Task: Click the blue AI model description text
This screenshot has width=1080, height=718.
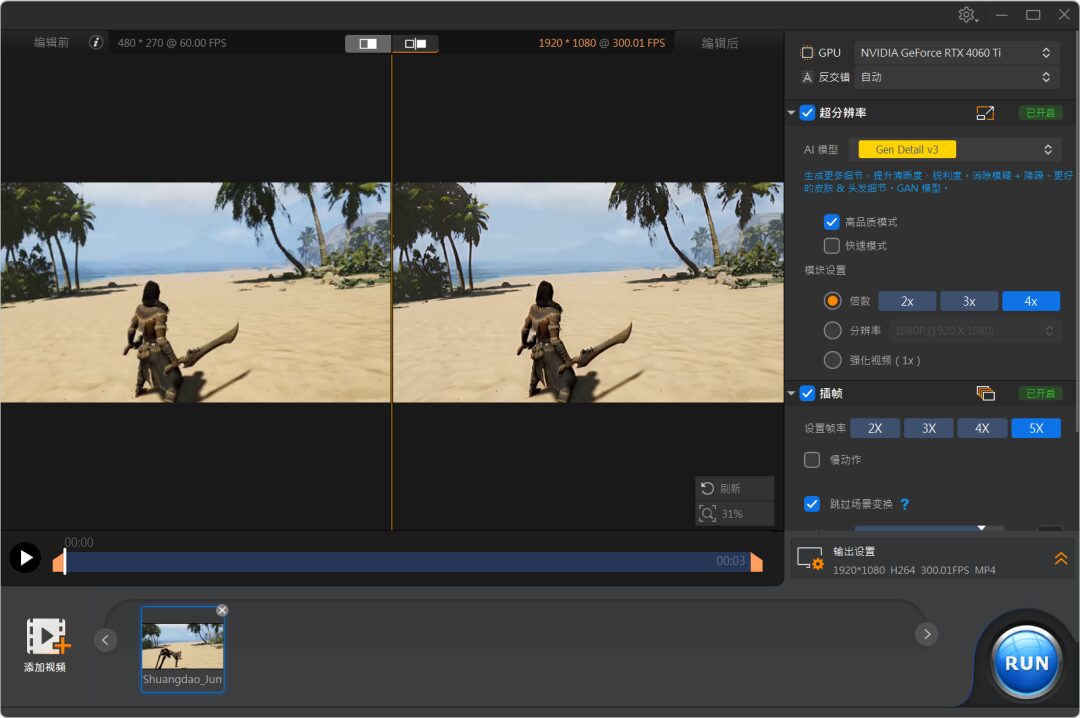Action: pos(938,182)
